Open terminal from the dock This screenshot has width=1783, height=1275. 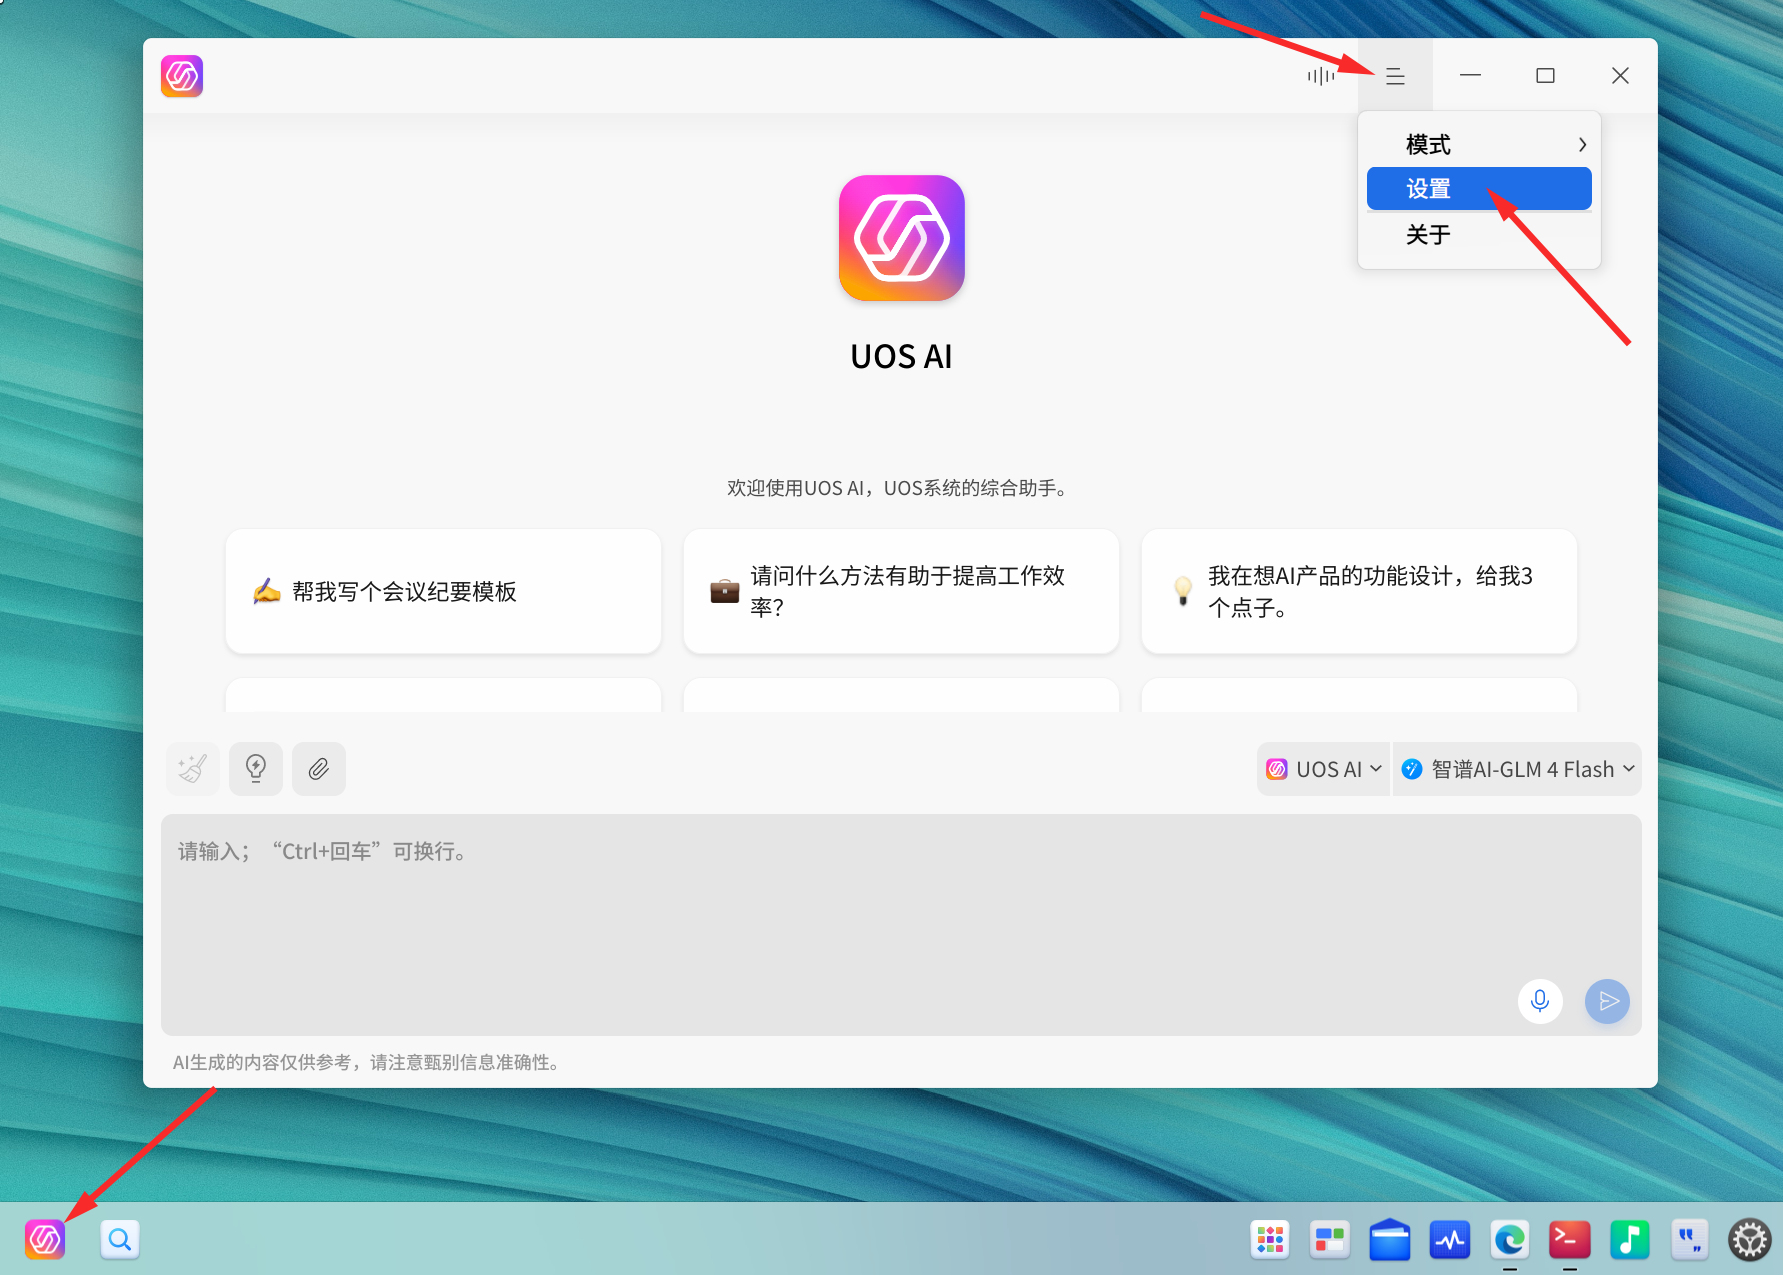(1570, 1240)
